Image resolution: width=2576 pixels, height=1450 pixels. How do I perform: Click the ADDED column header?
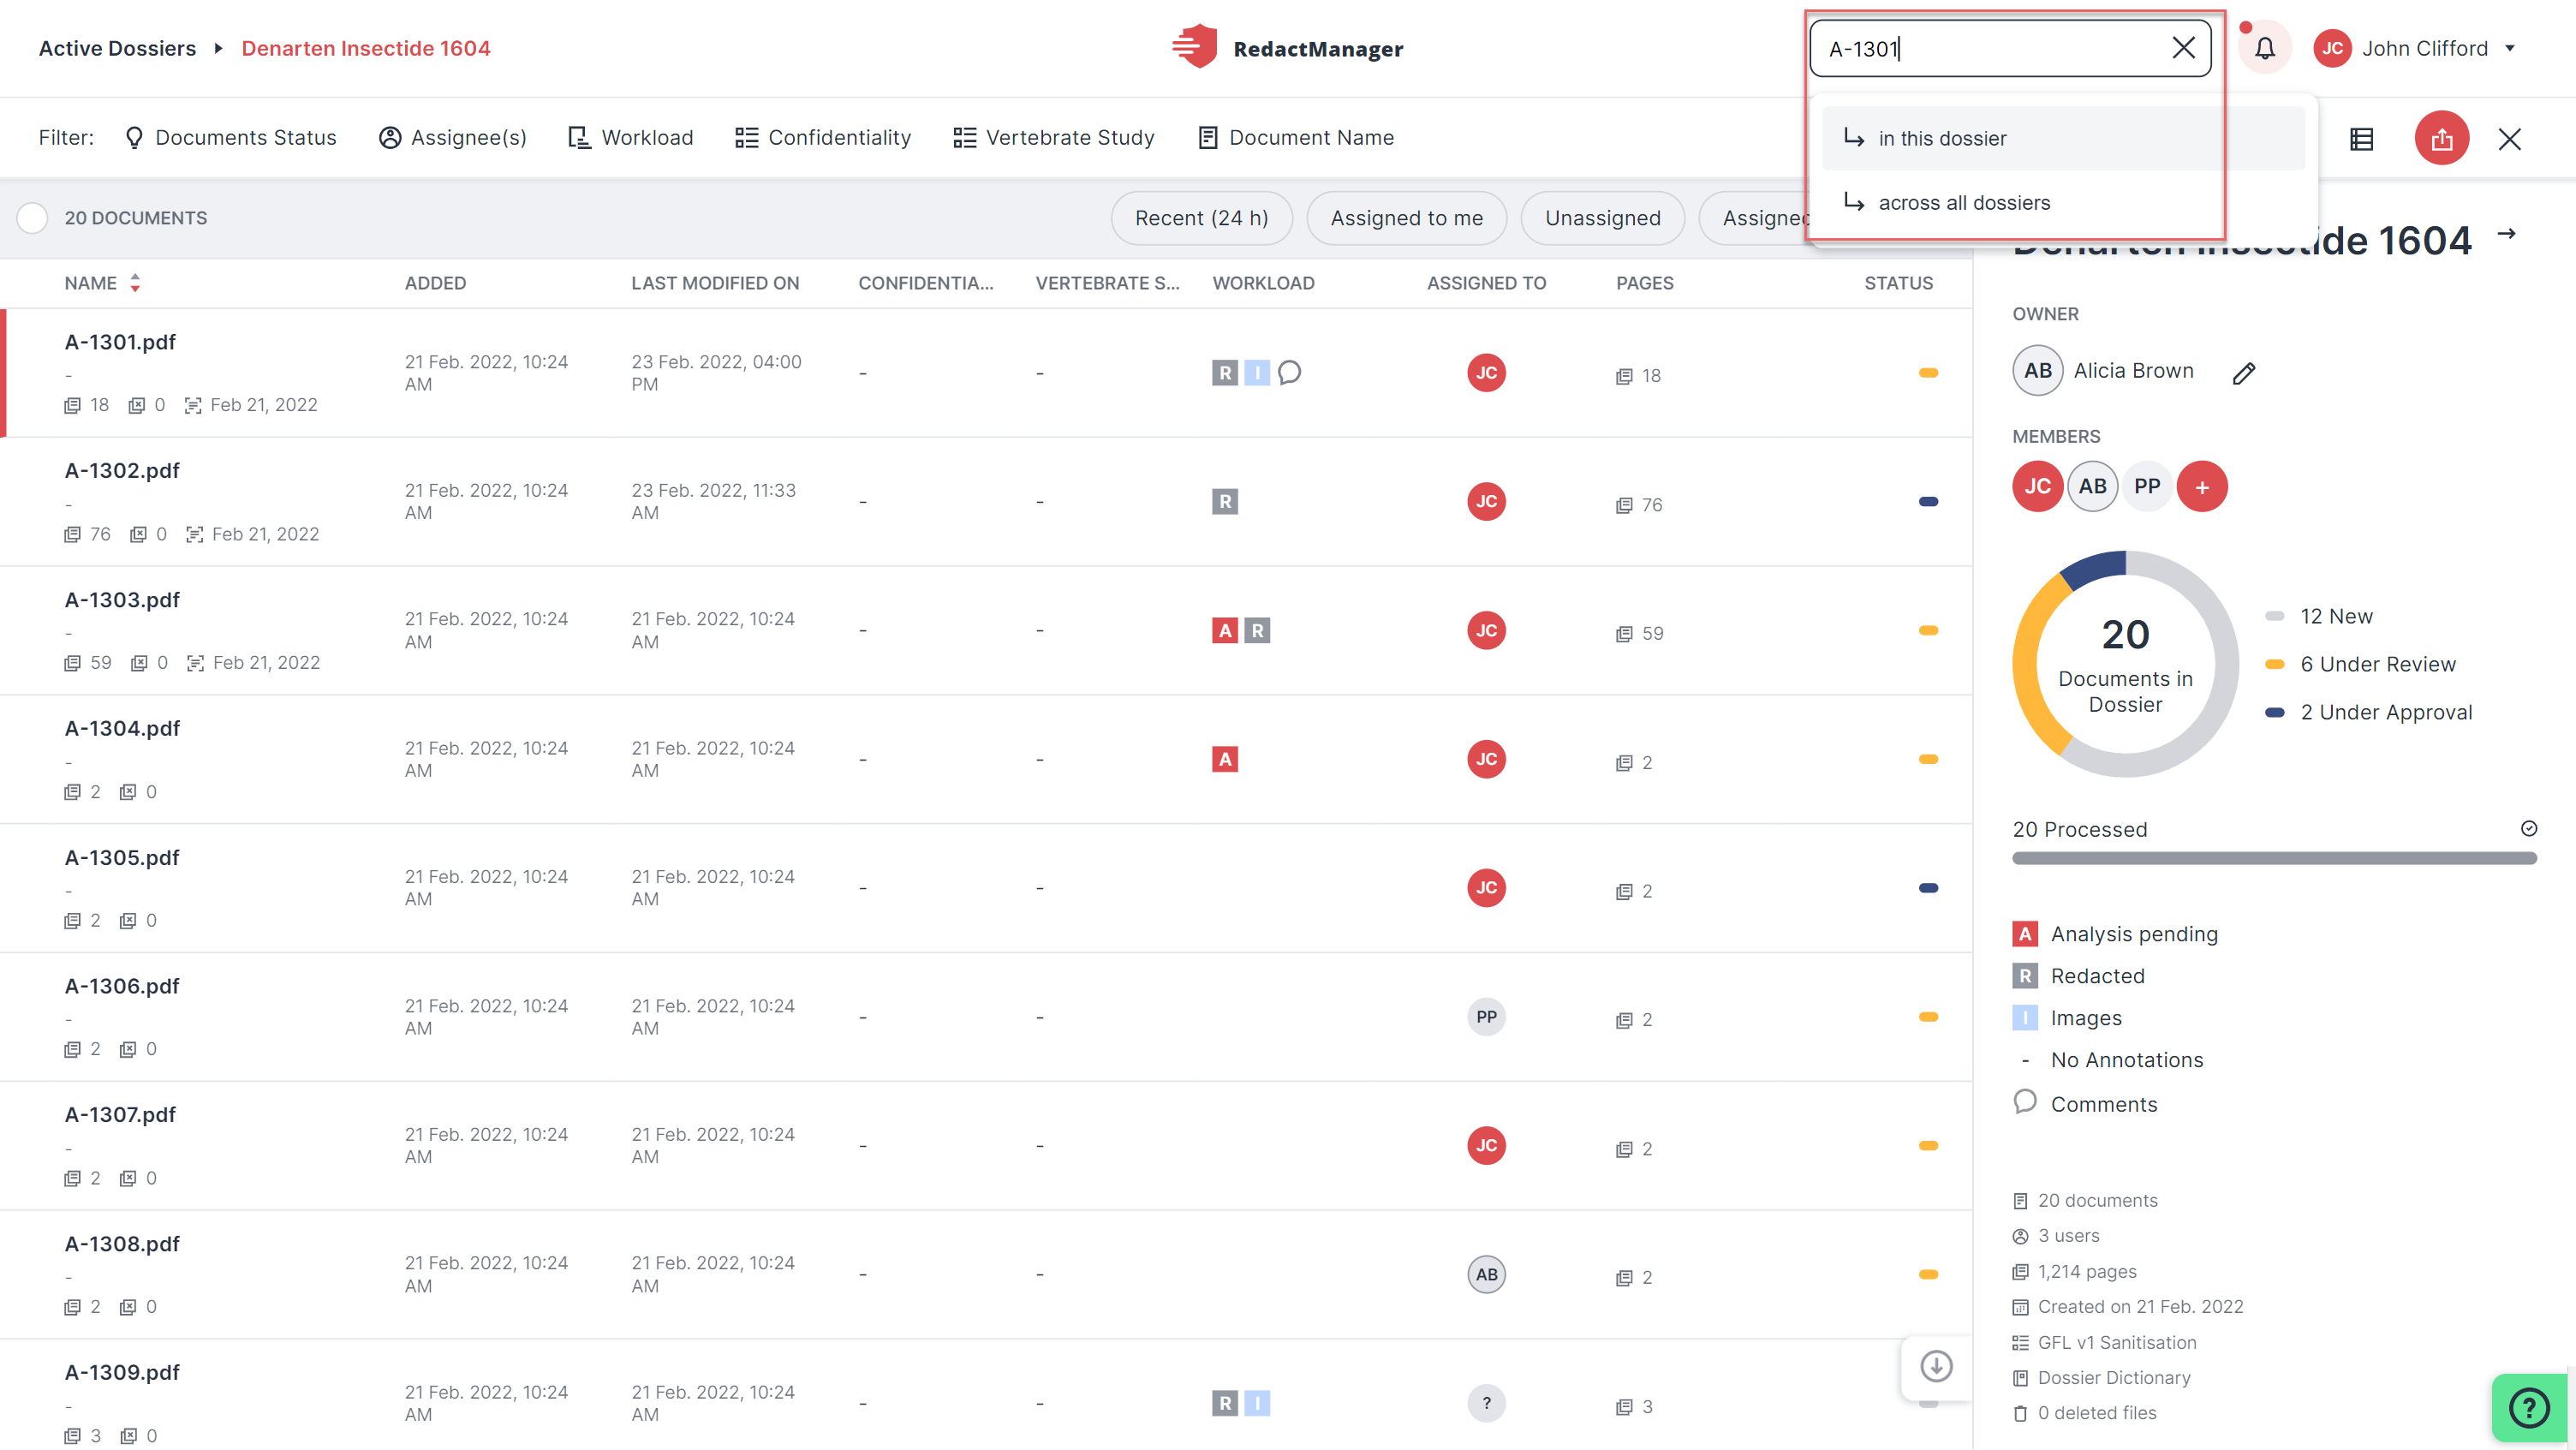click(x=435, y=283)
